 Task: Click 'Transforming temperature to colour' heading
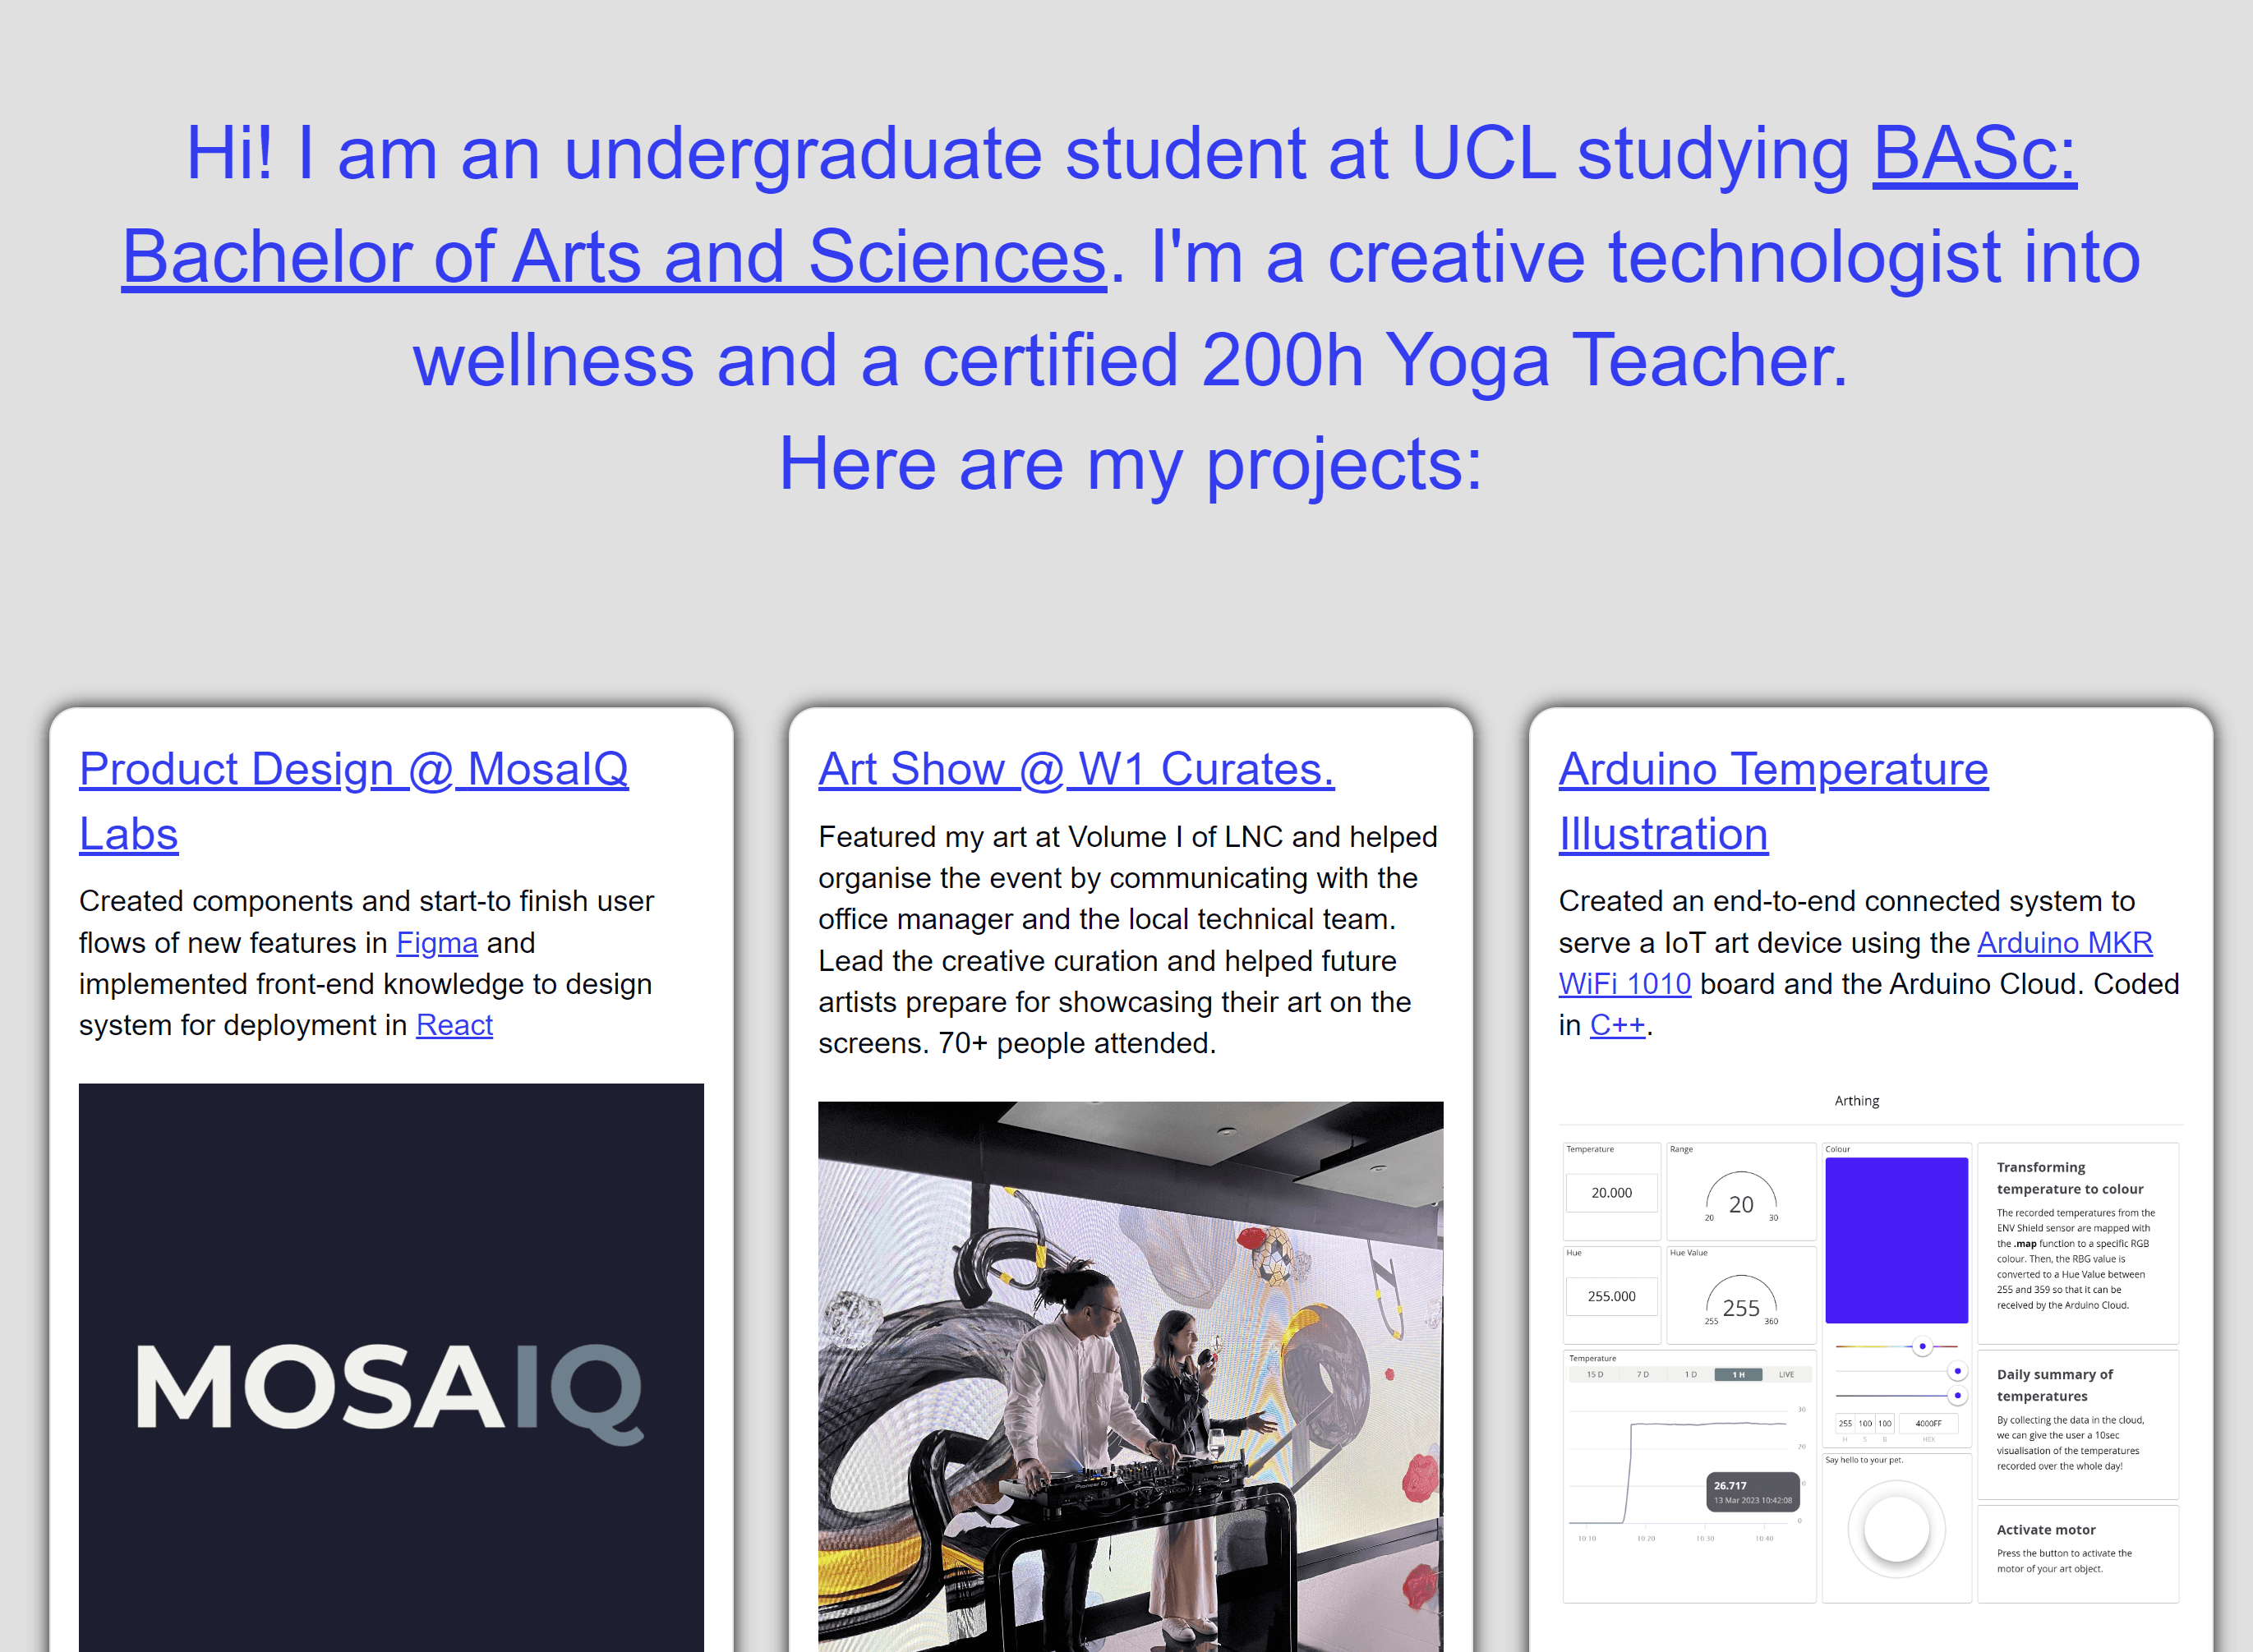coord(2069,1178)
